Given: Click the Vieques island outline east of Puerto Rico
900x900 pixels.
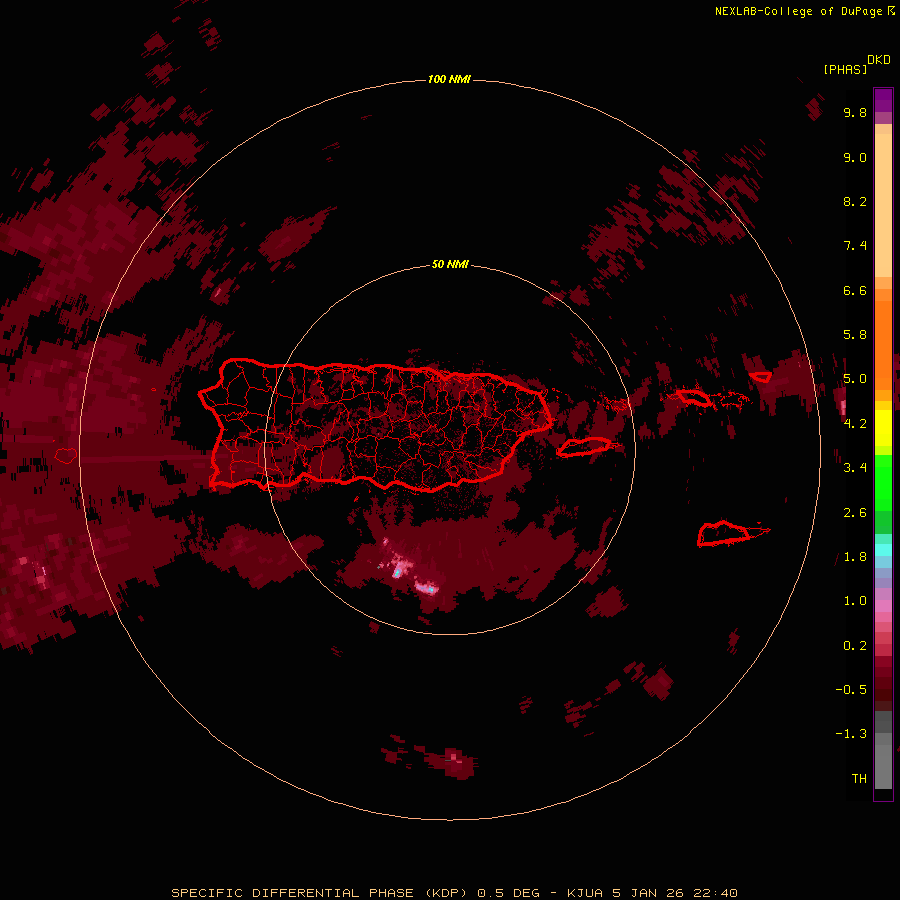Looking at the screenshot, I should point(584,447).
